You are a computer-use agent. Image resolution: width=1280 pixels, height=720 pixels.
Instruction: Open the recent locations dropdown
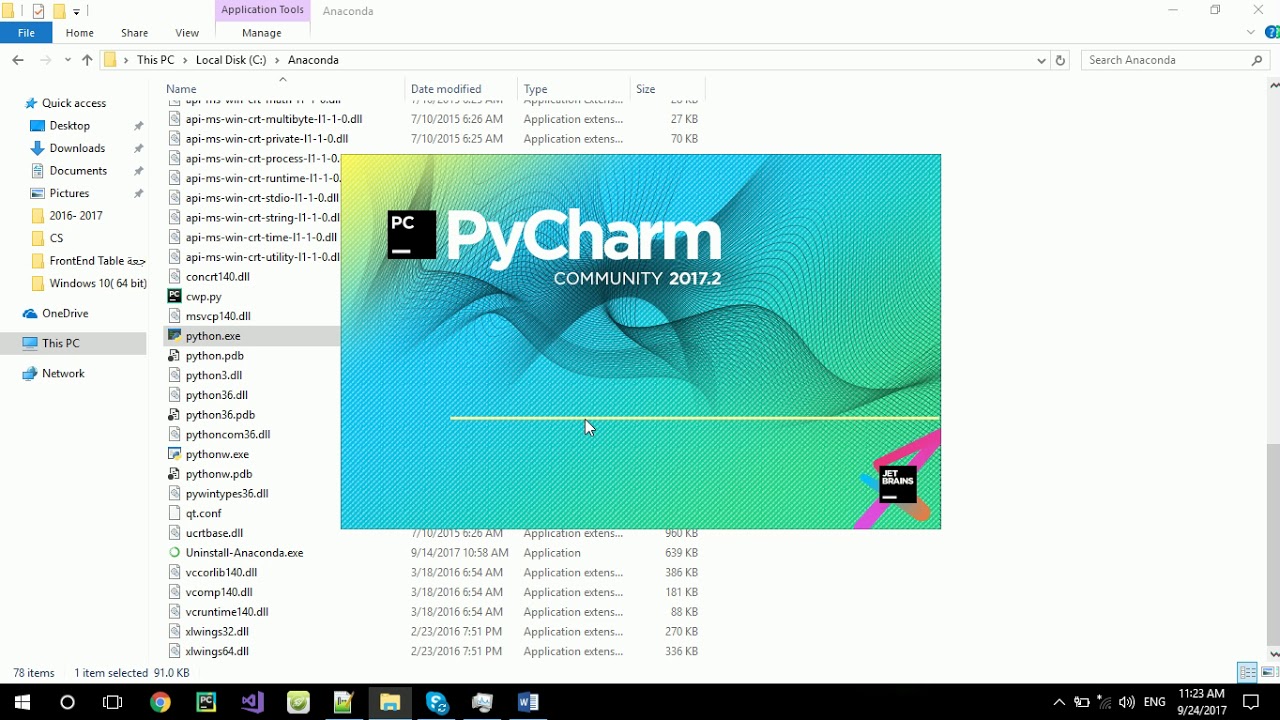(68, 60)
